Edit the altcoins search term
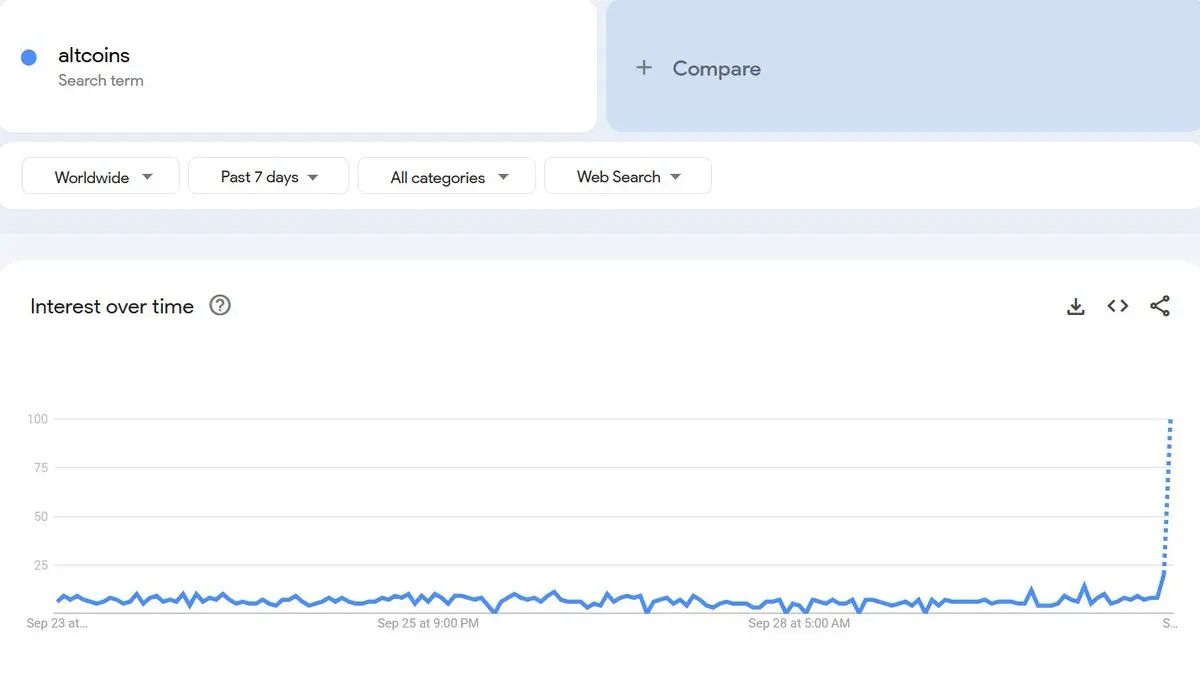The height and width of the screenshot is (688, 1200). point(298,65)
